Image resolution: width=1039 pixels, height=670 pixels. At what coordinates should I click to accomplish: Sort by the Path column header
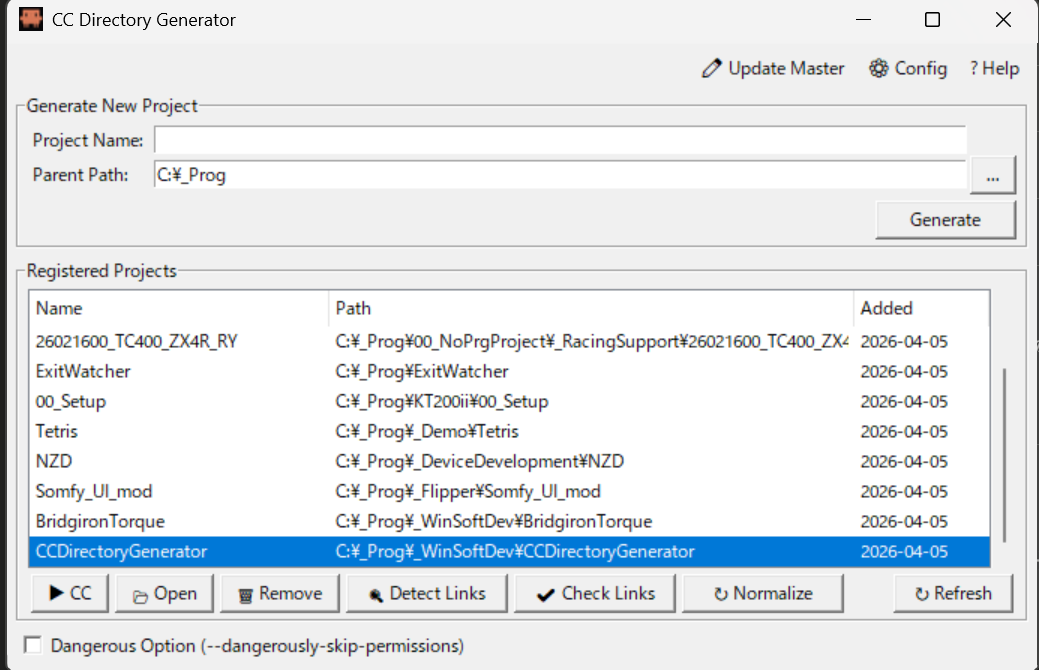[x=591, y=308]
